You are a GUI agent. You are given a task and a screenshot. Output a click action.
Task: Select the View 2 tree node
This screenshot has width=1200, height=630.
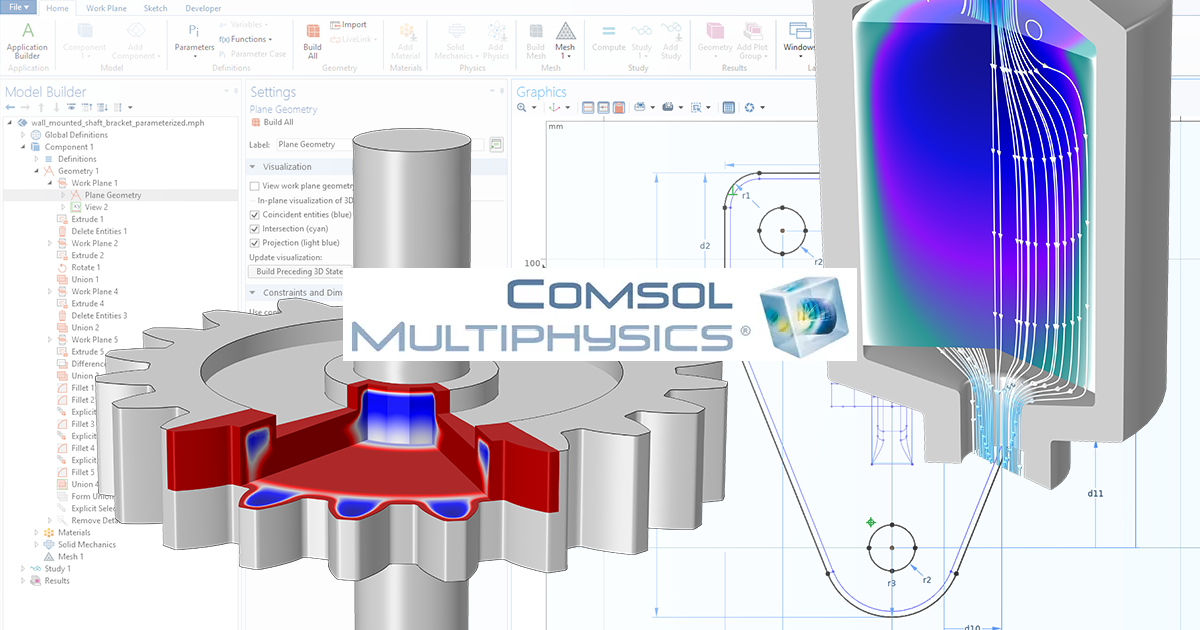coord(96,207)
